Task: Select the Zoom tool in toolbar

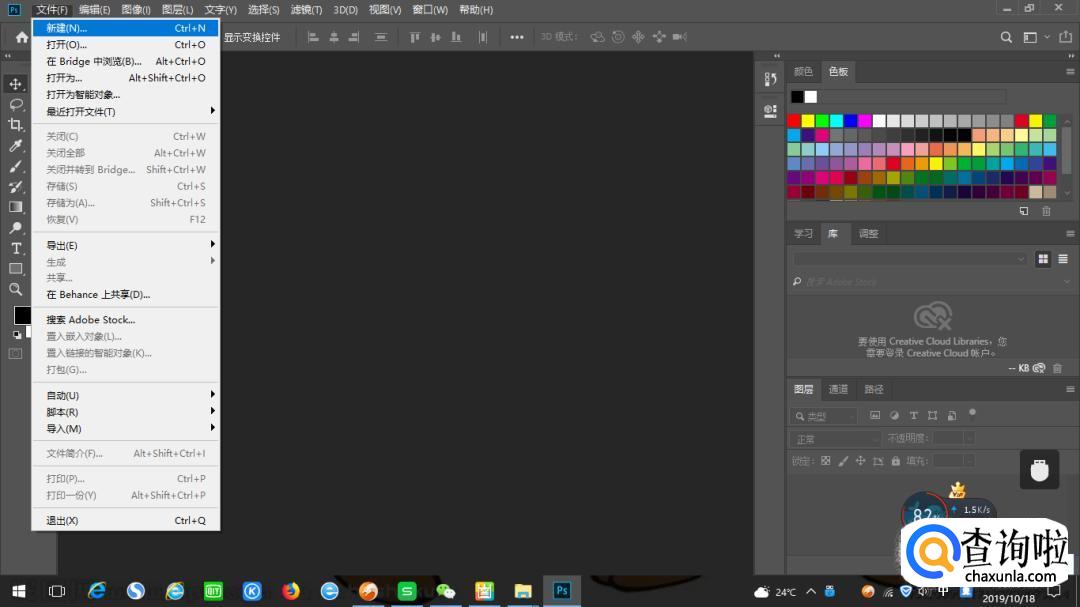Action: 16,289
